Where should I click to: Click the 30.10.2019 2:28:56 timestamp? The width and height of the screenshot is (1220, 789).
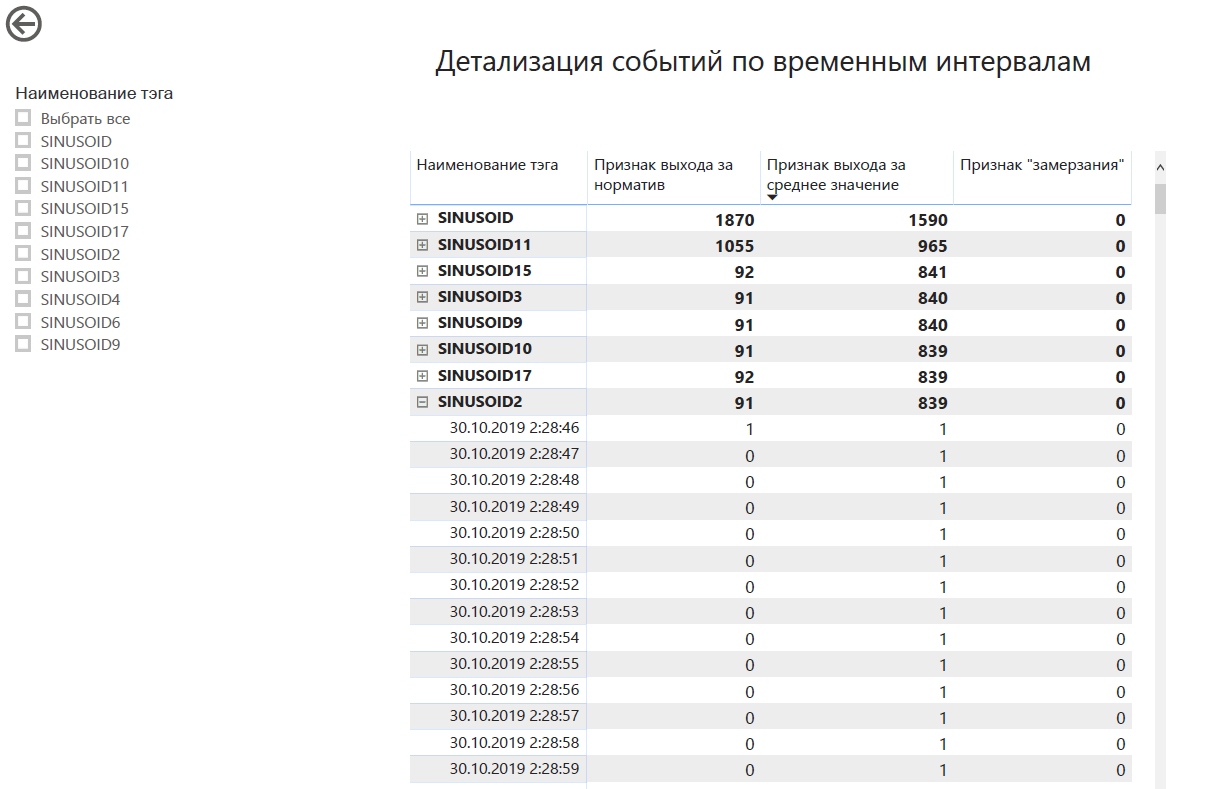pos(514,690)
